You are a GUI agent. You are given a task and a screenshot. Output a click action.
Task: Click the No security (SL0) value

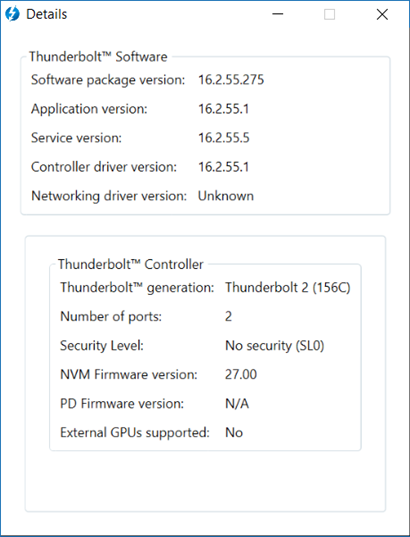pyautogui.click(x=274, y=346)
